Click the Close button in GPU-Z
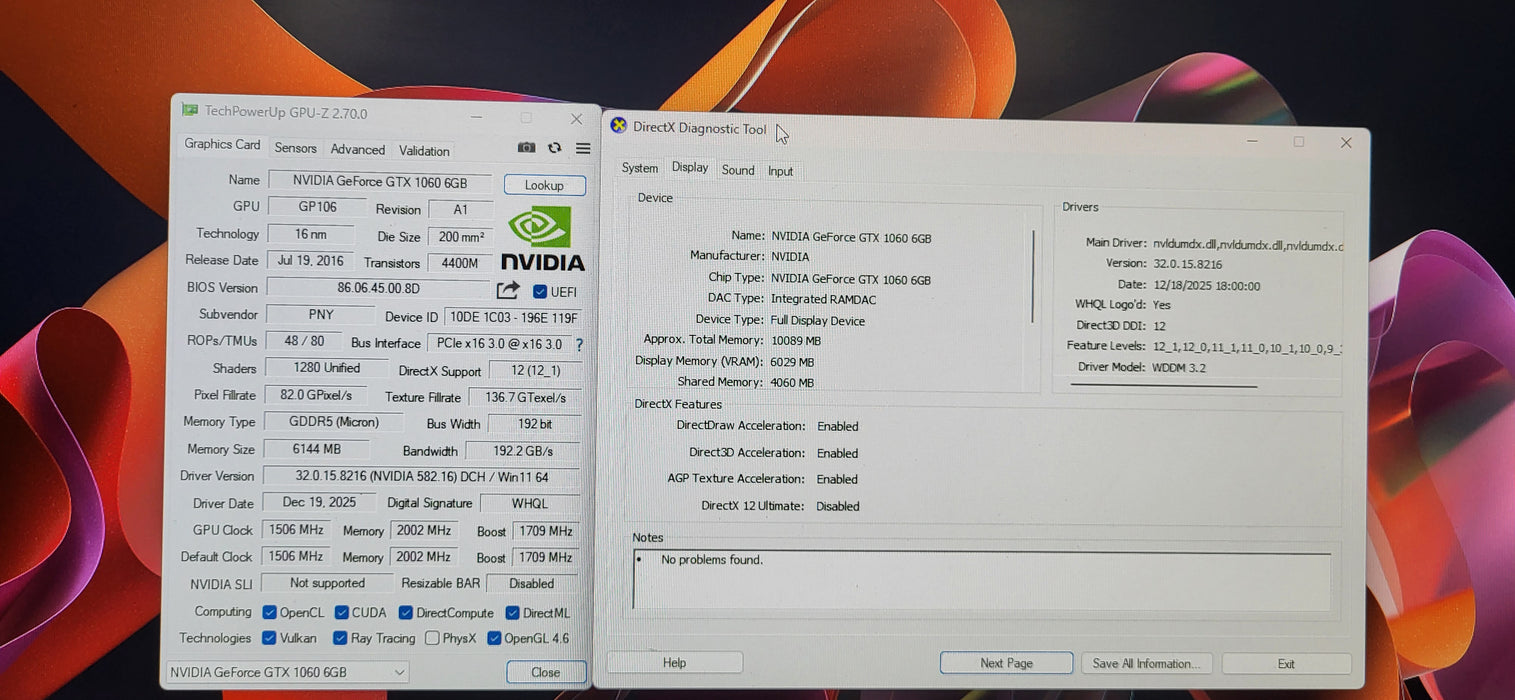Screen dimensions: 1515x700 546,672
